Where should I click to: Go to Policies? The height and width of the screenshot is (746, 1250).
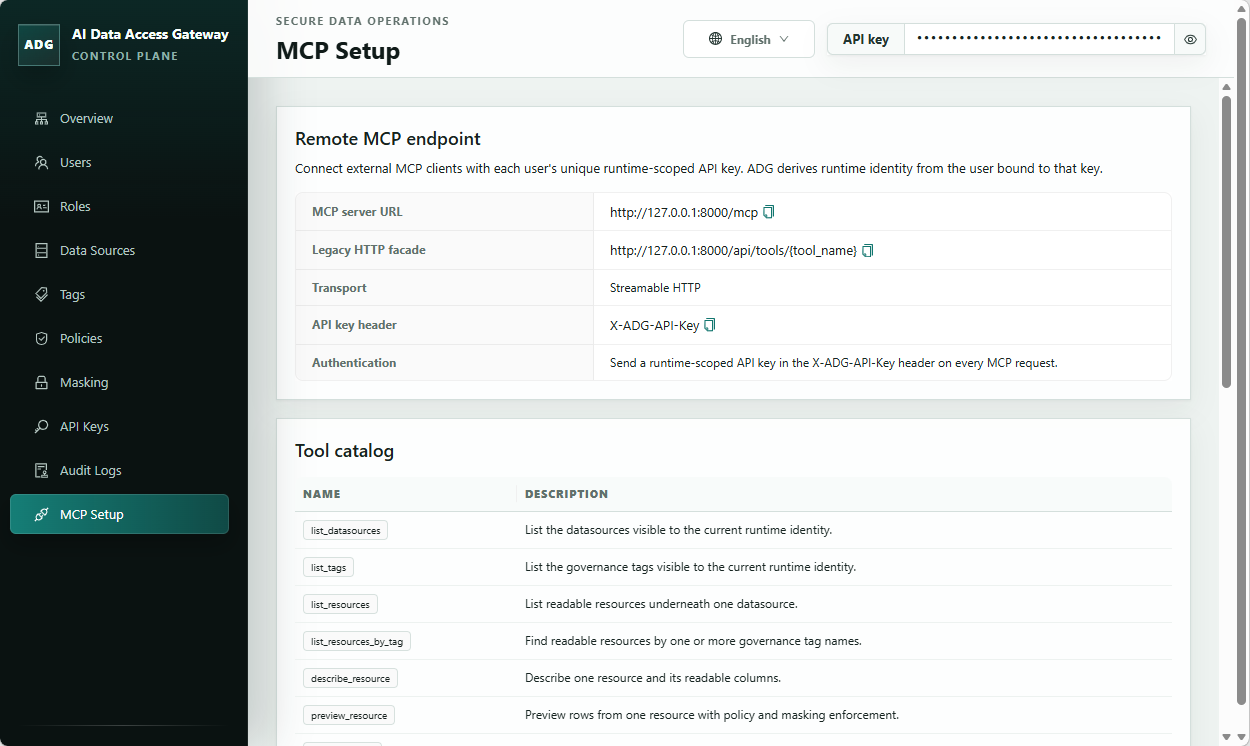tap(119, 339)
